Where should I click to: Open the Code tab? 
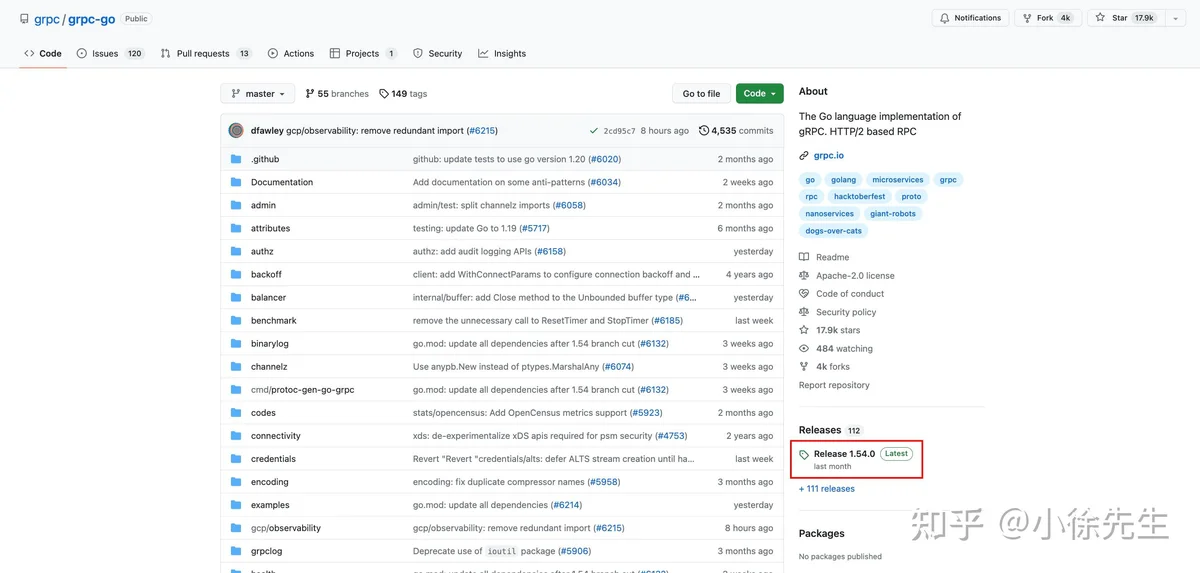pyautogui.click(x=43, y=53)
